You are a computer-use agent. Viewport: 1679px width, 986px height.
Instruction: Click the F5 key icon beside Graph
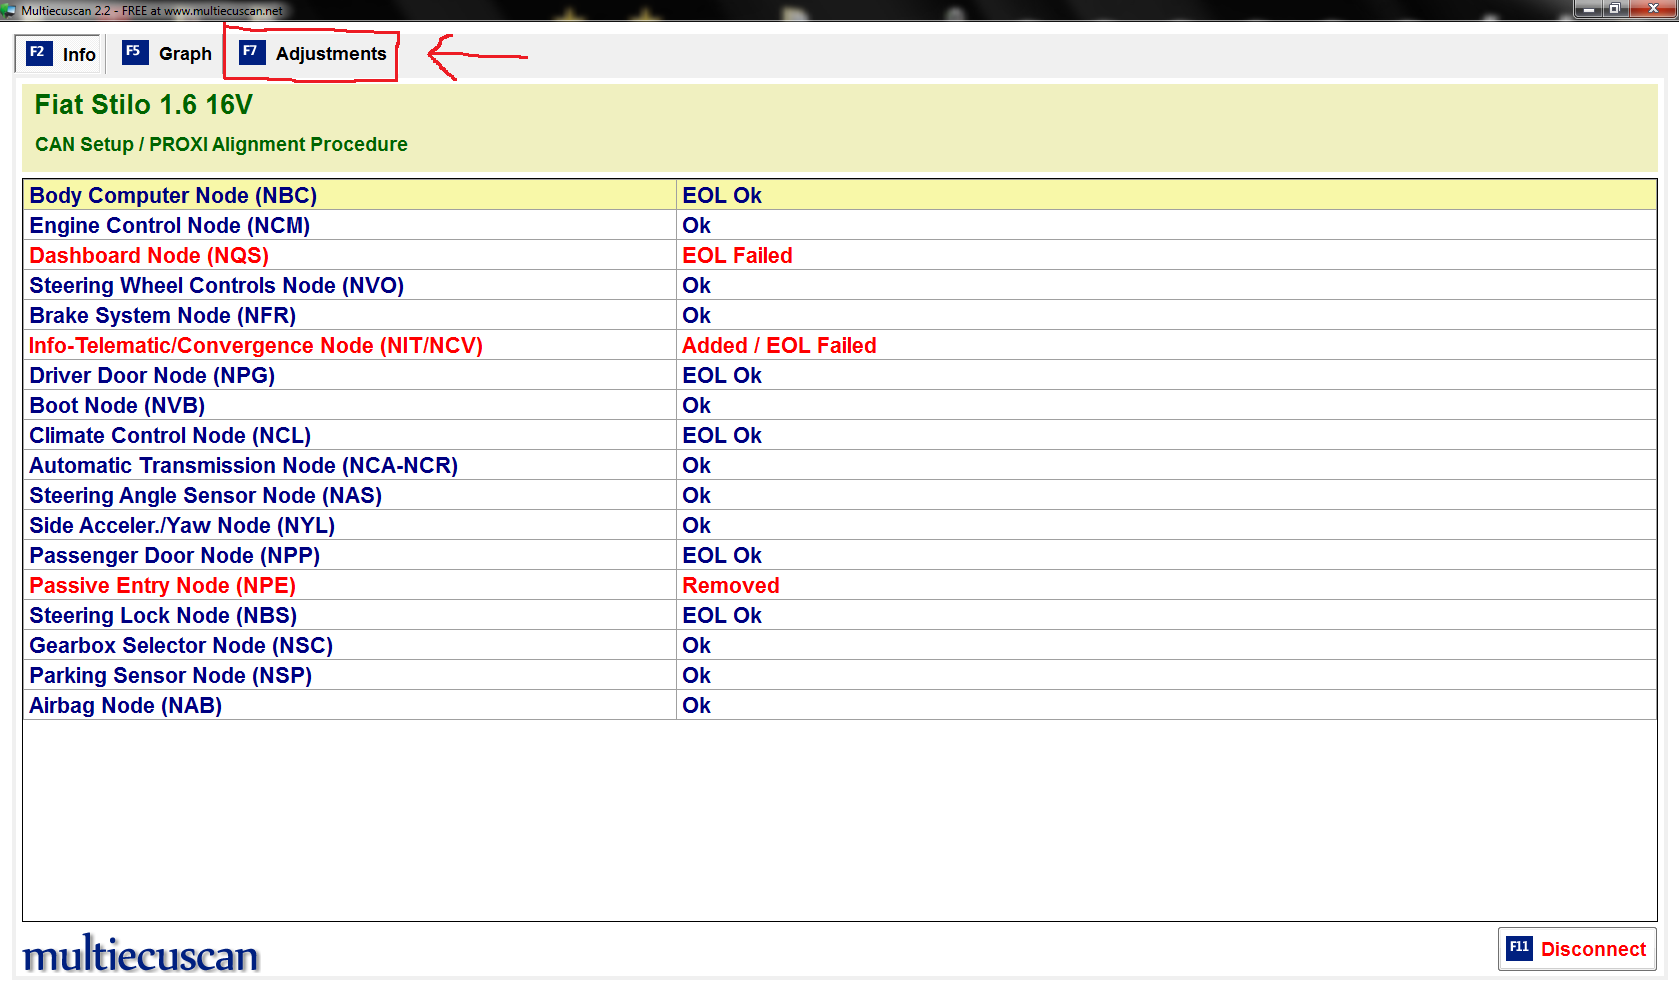pyautogui.click(x=135, y=52)
